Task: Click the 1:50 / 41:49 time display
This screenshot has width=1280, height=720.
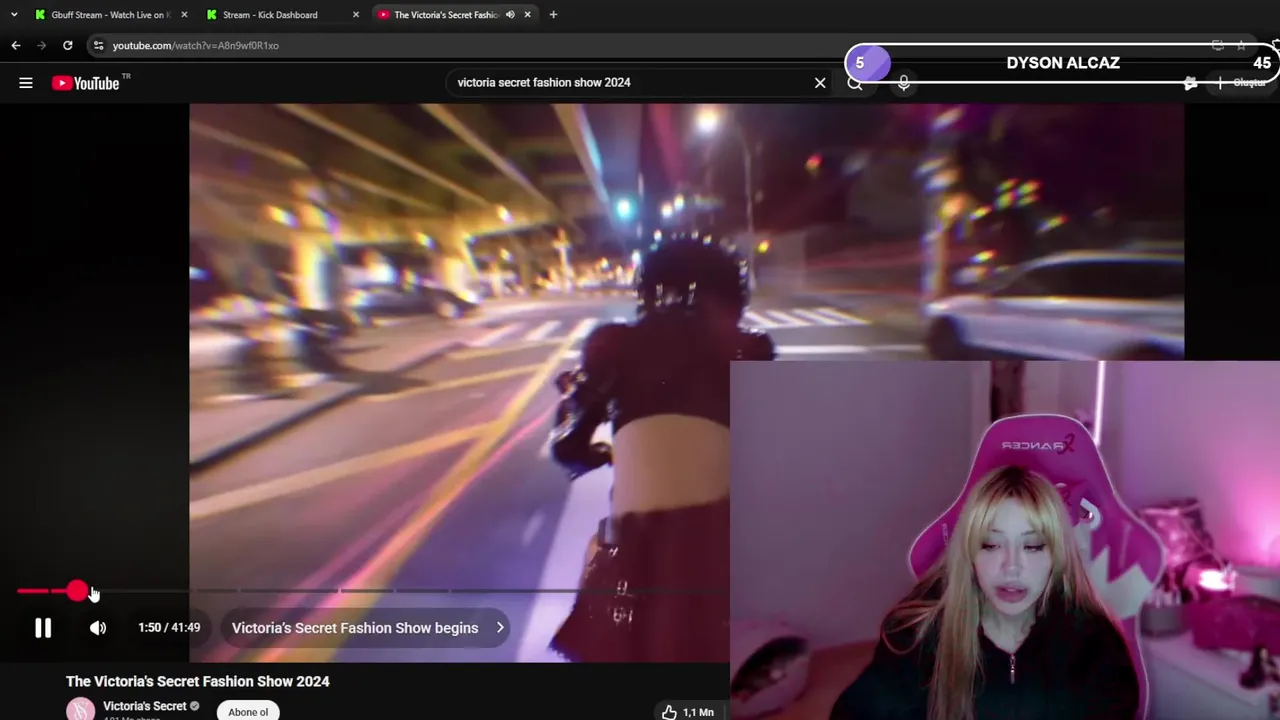Action: click(169, 628)
